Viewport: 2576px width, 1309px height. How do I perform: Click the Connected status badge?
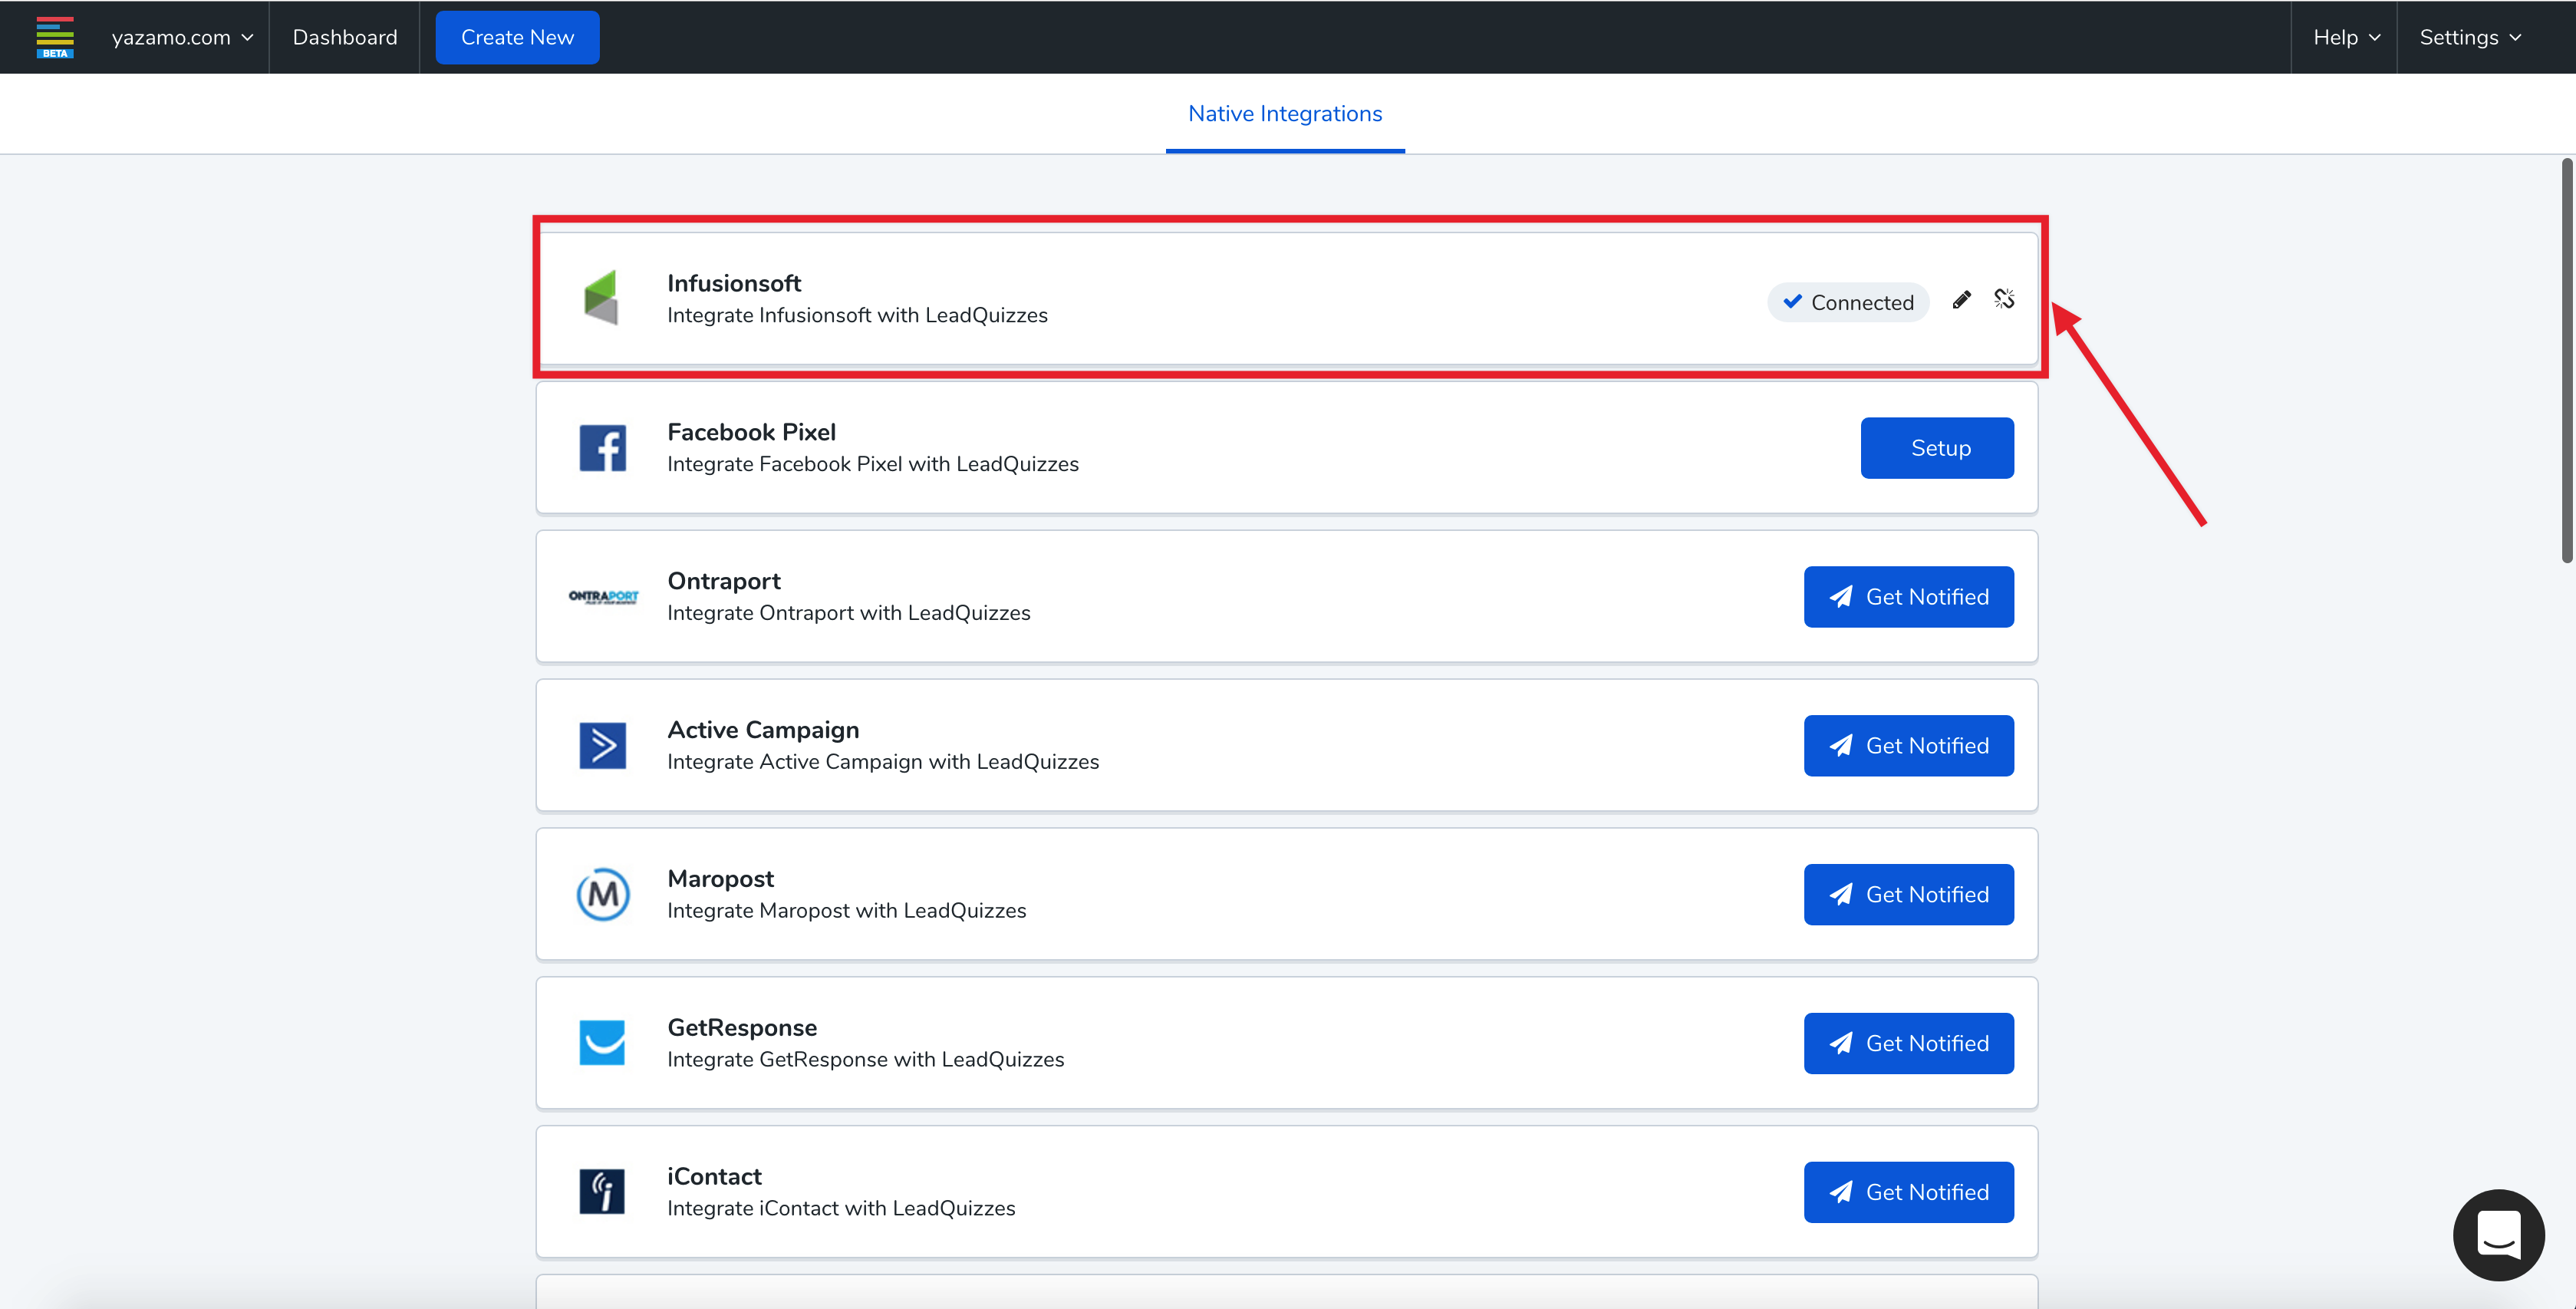[1848, 302]
